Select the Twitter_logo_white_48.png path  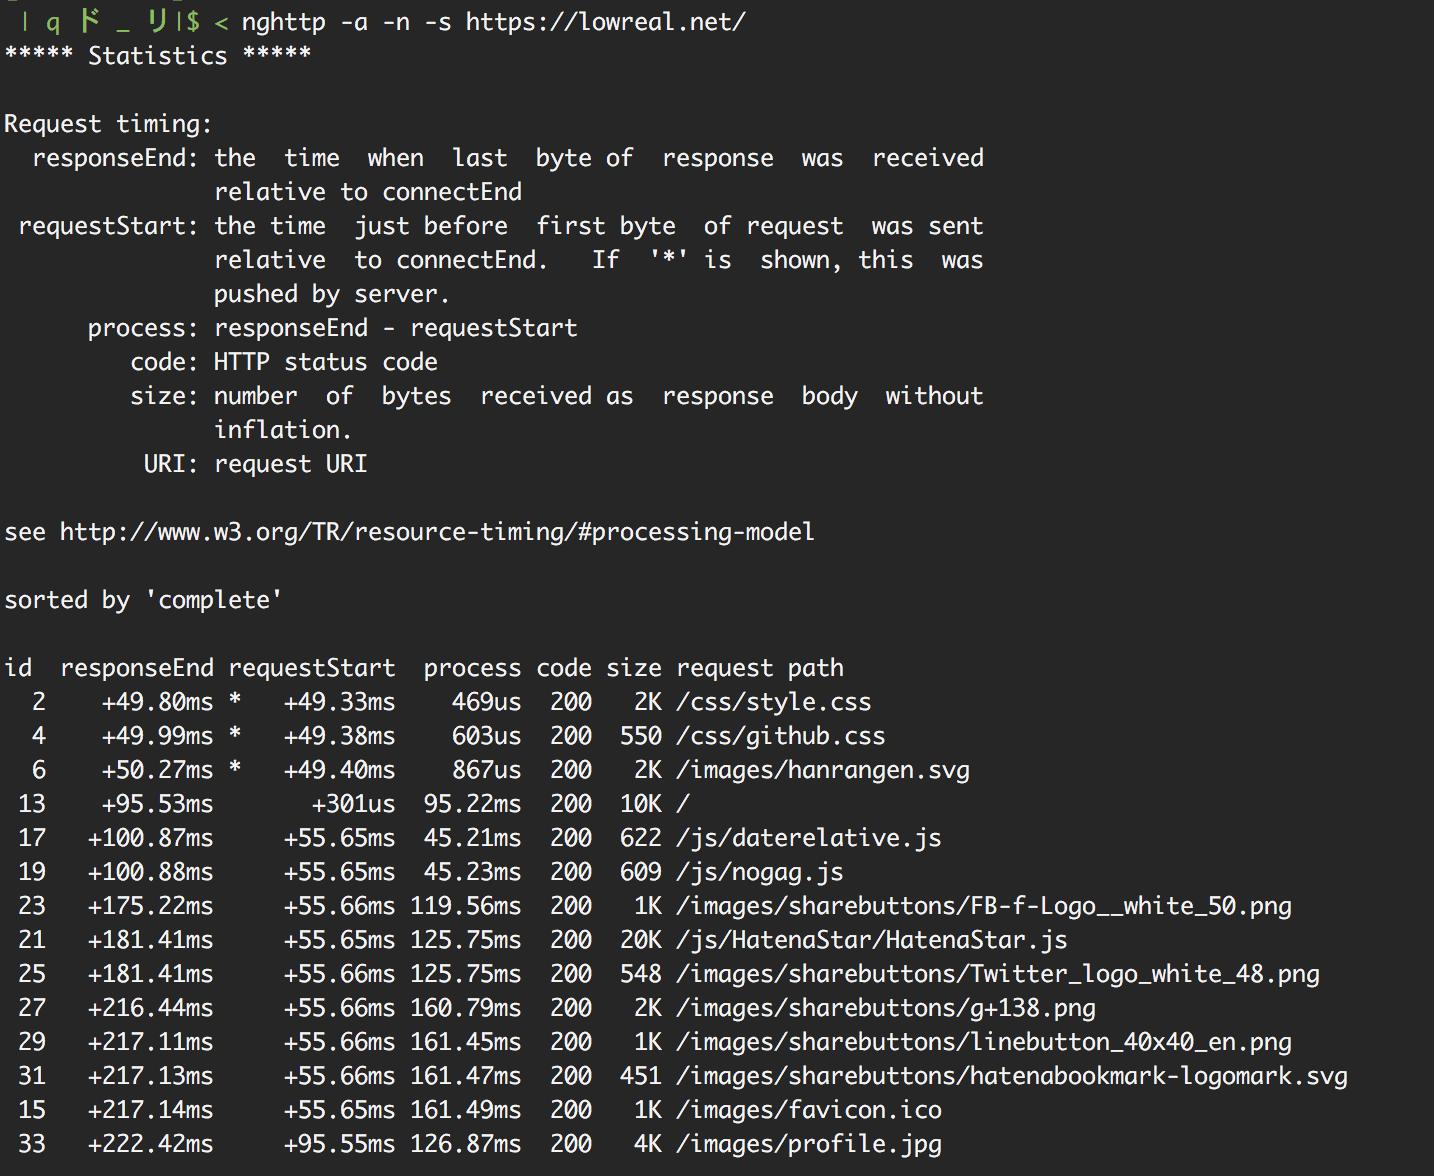tap(998, 974)
